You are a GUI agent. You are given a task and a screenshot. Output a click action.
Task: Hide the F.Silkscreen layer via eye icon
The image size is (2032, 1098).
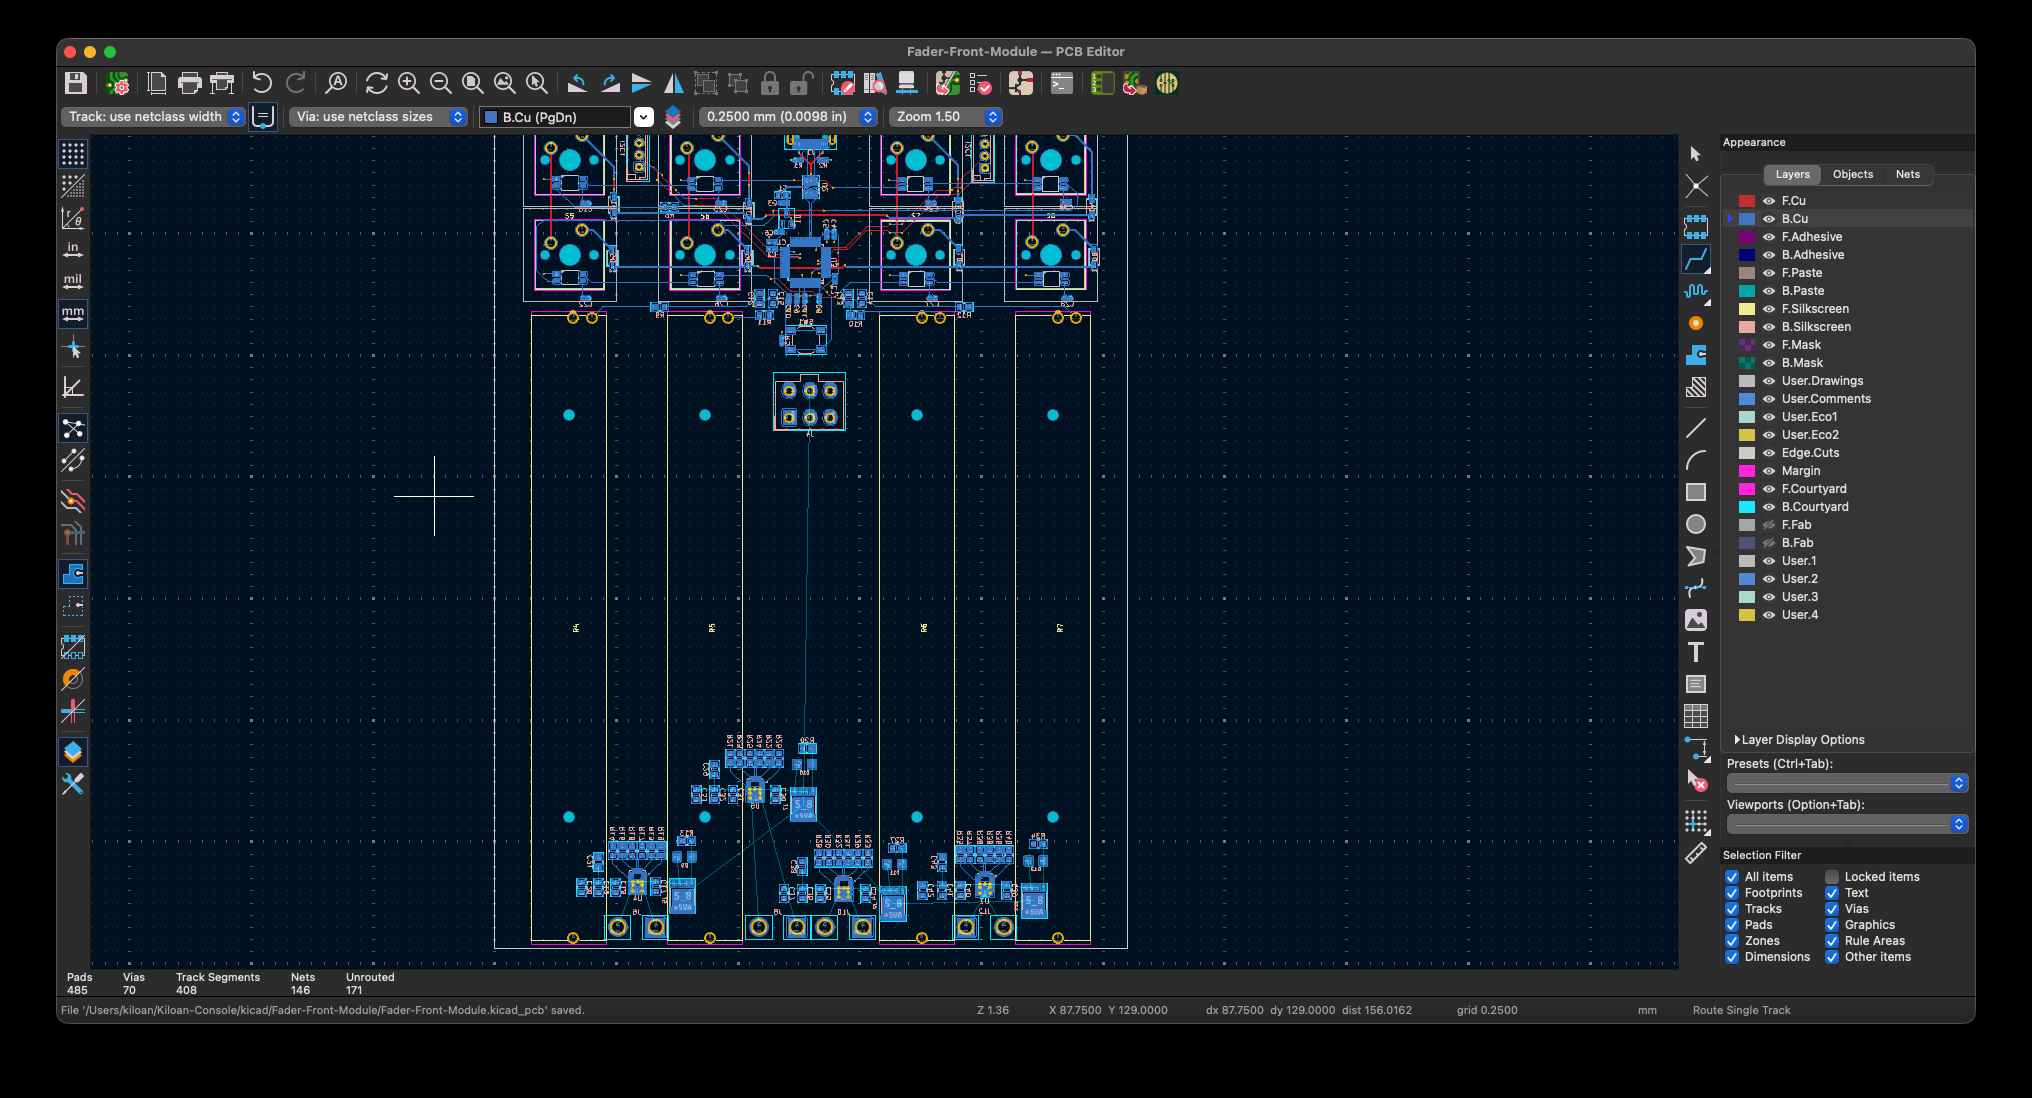tap(1769, 309)
